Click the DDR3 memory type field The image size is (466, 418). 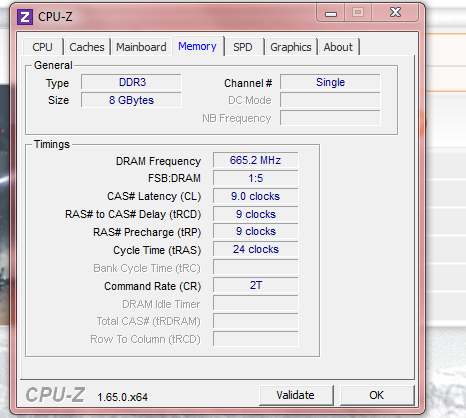click(x=131, y=82)
